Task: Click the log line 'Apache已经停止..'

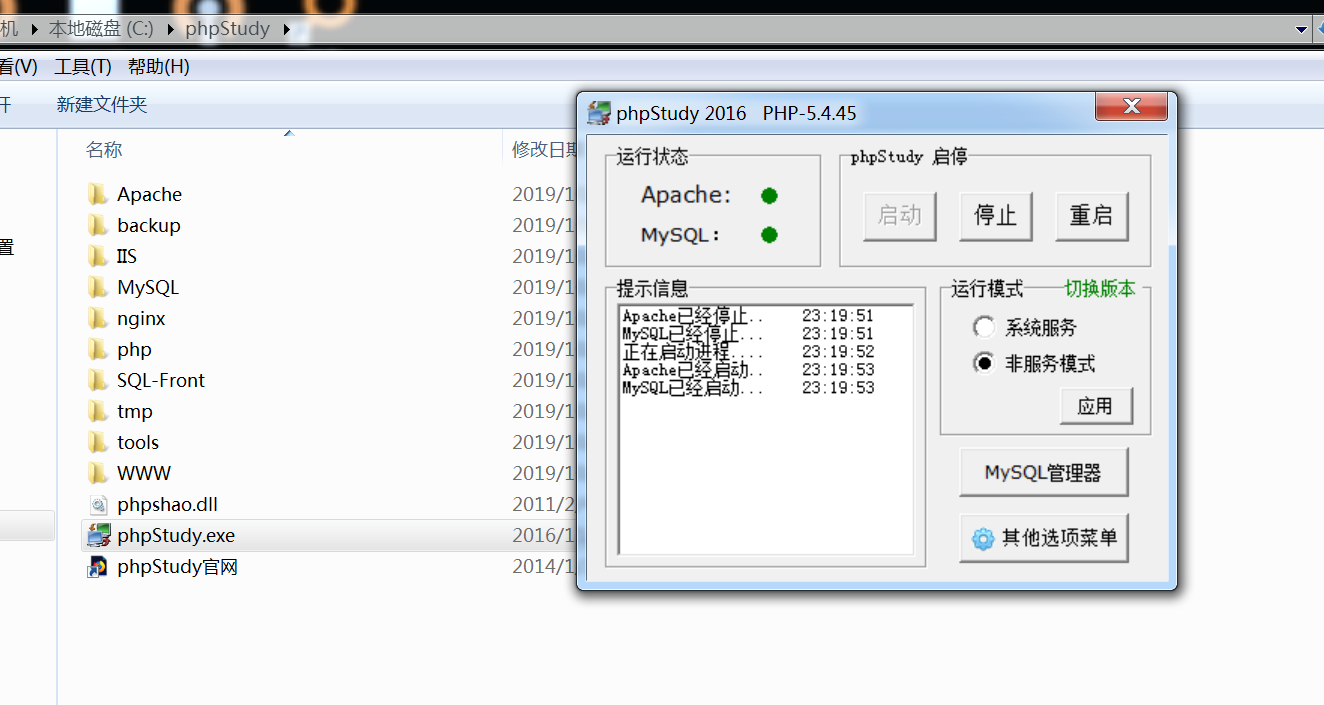Action: [x=748, y=316]
